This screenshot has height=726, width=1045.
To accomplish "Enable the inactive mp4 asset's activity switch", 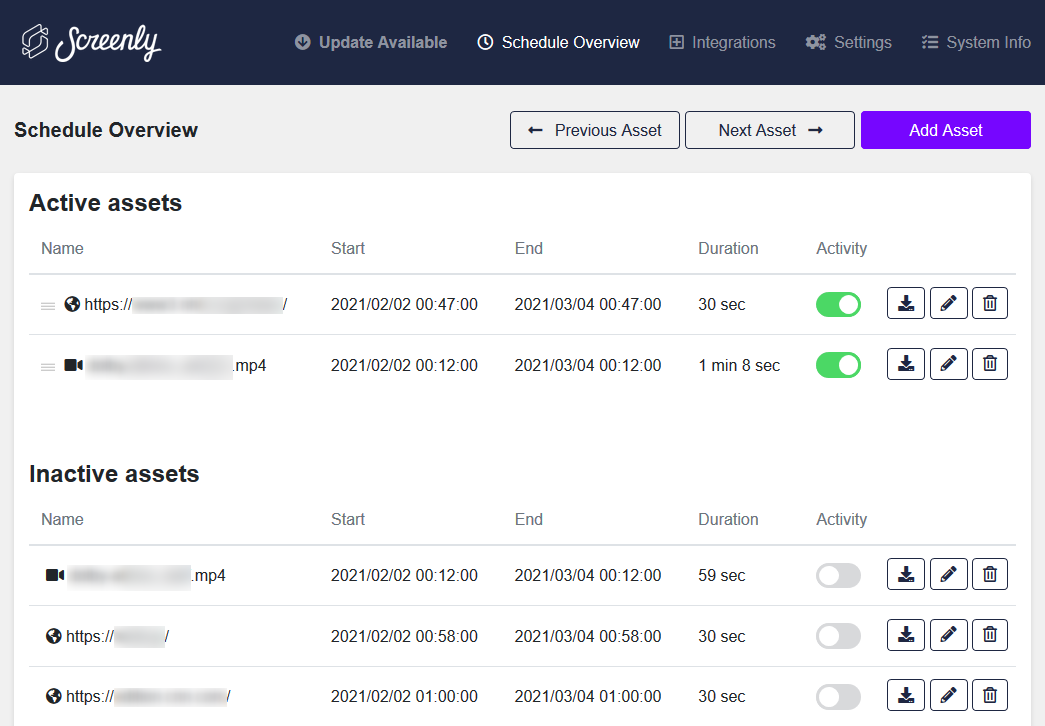I will 838,574.
